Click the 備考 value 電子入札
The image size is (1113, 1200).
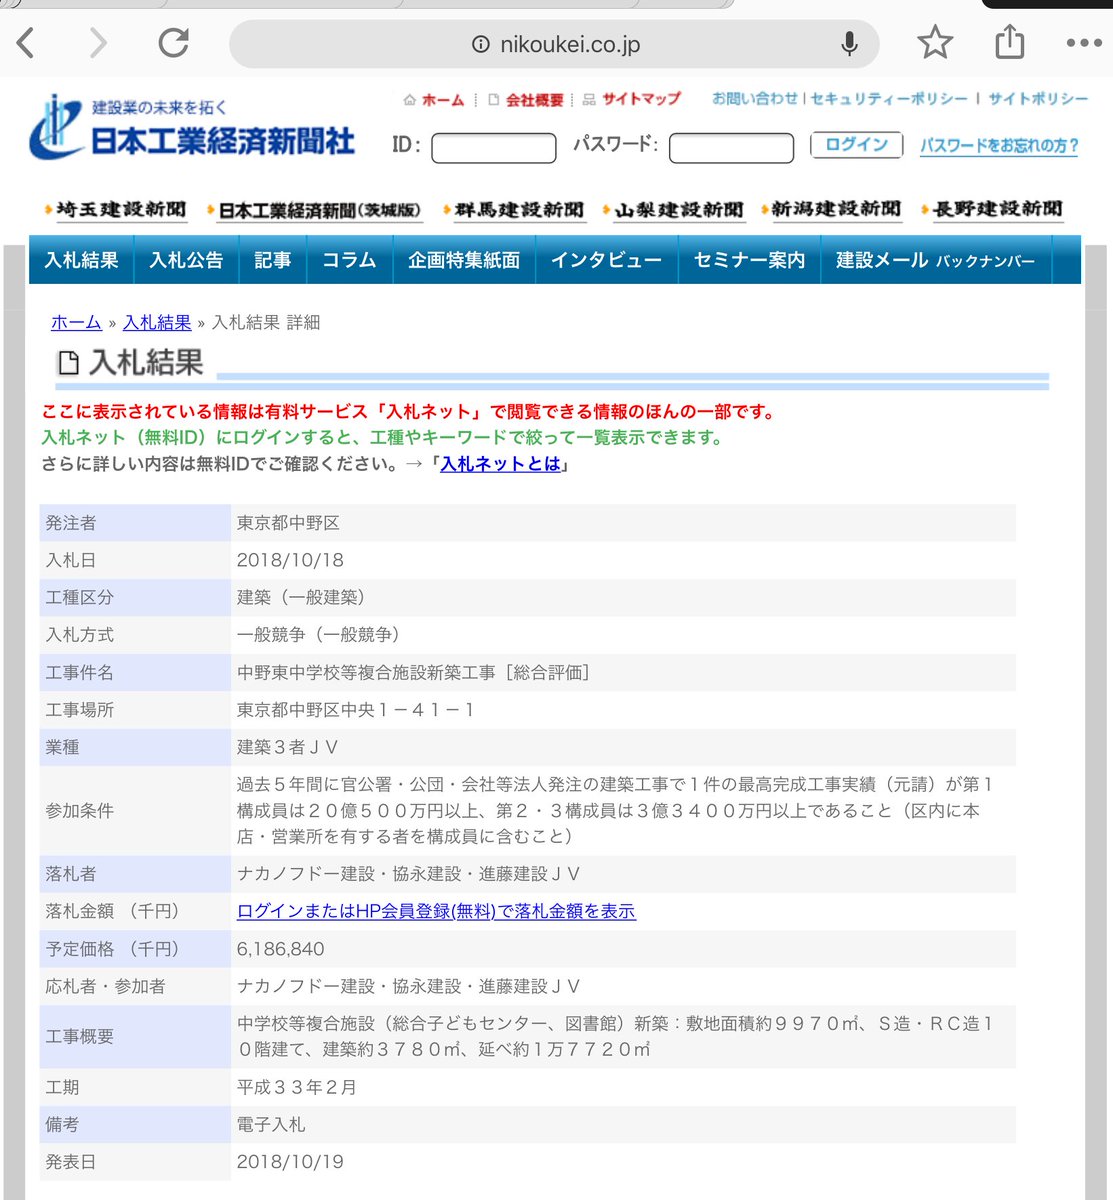(271, 1124)
